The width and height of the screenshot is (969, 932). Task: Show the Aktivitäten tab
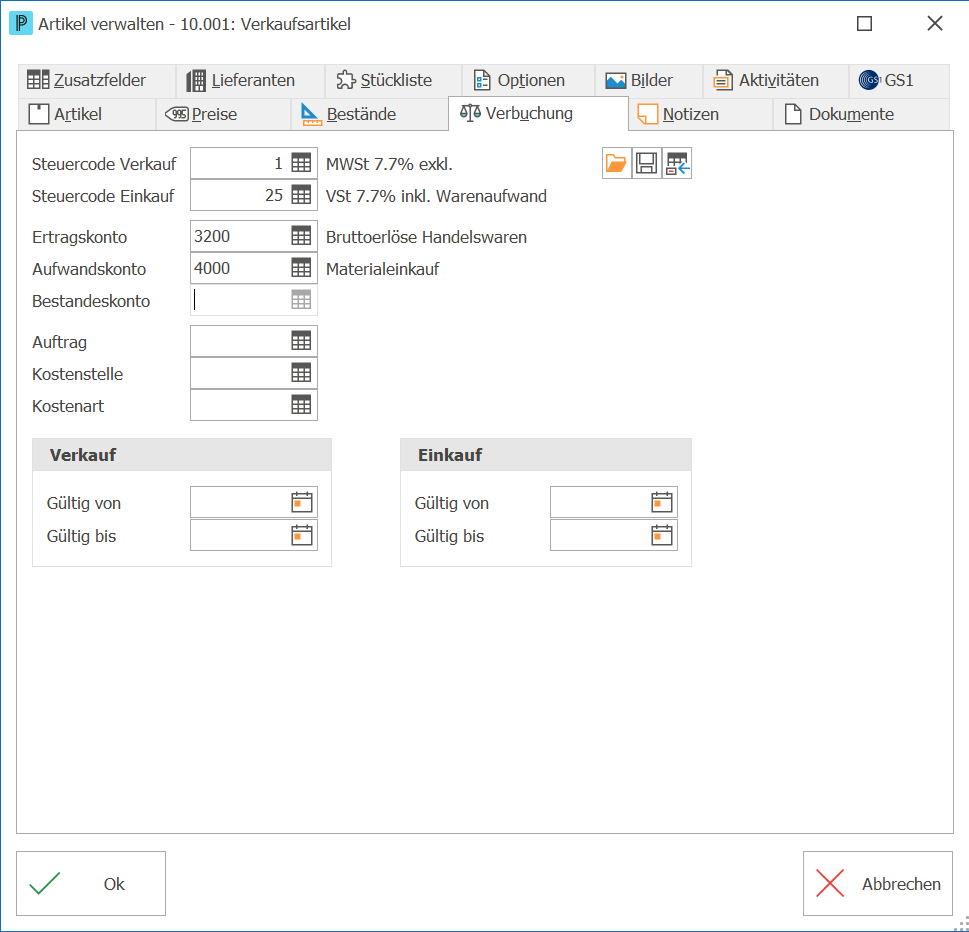coord(776,81)
